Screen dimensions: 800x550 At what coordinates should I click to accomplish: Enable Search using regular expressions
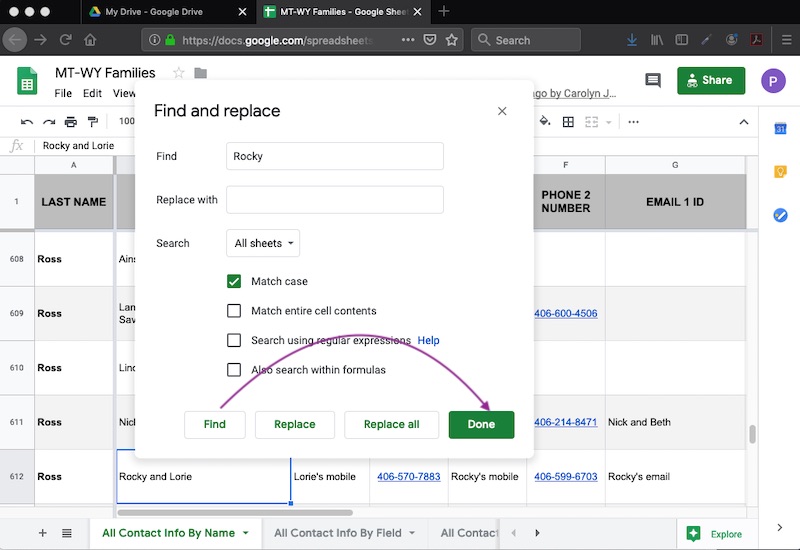234,340
